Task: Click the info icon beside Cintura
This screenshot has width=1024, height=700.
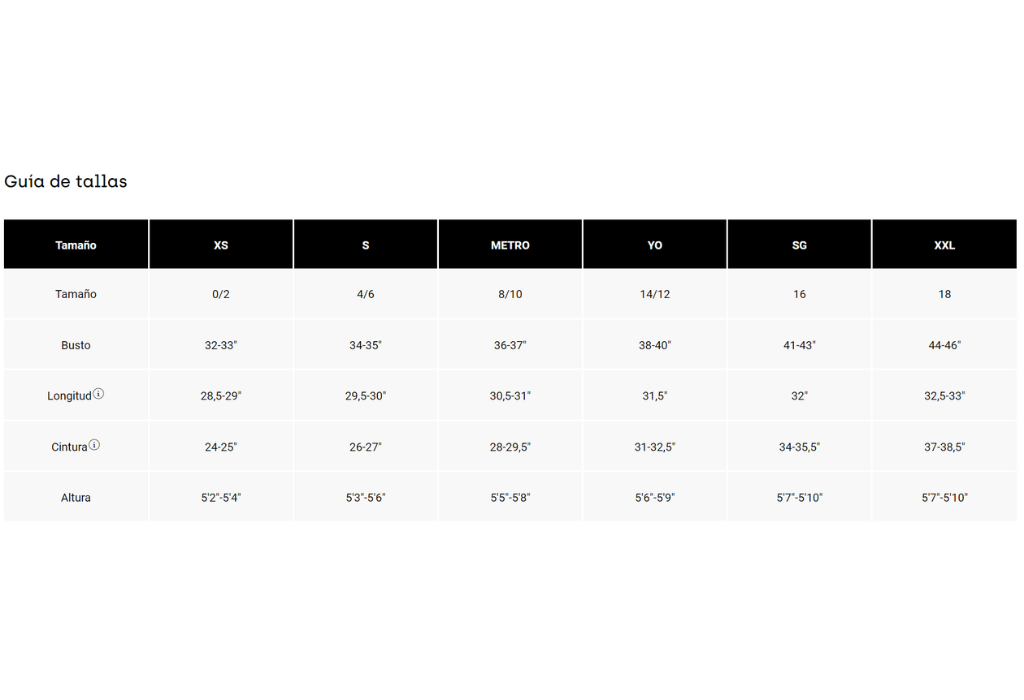Action: tap(94, 445)
